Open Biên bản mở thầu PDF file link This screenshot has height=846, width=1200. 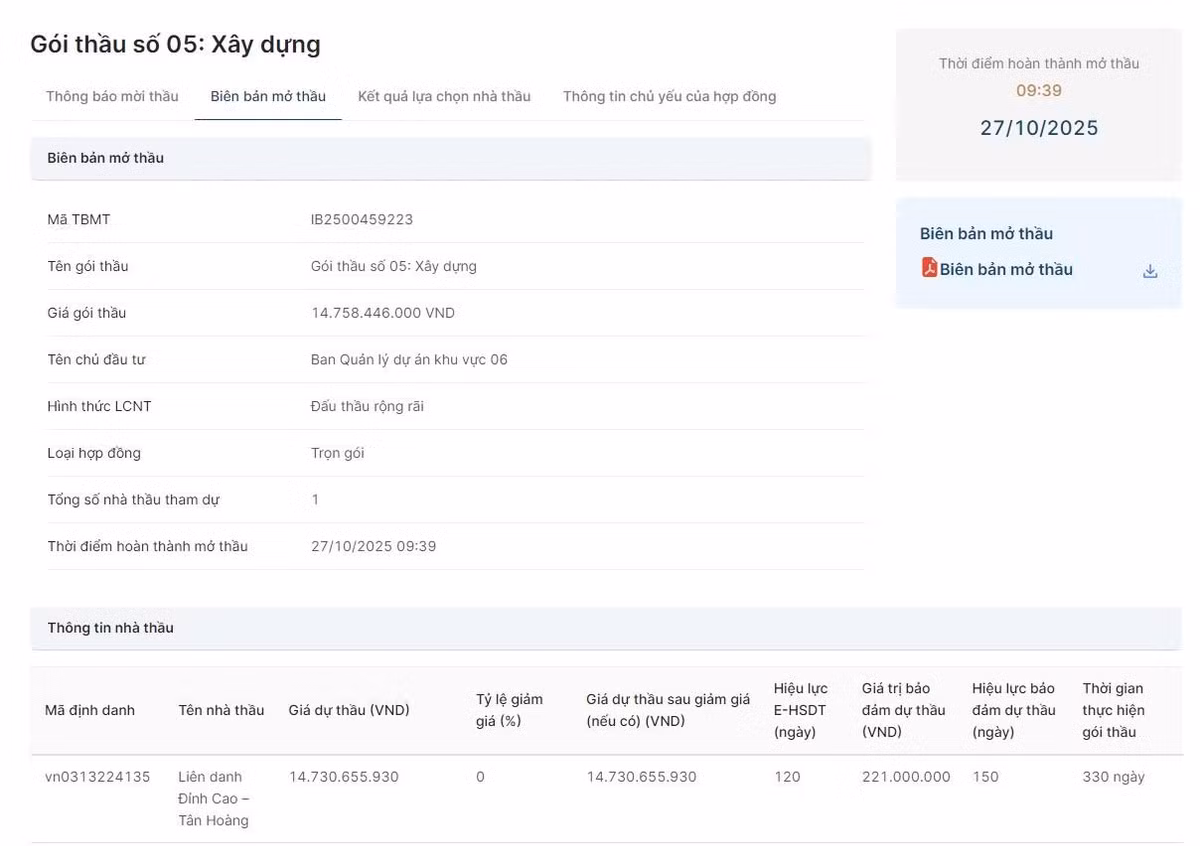click(x=1005, y=269)
